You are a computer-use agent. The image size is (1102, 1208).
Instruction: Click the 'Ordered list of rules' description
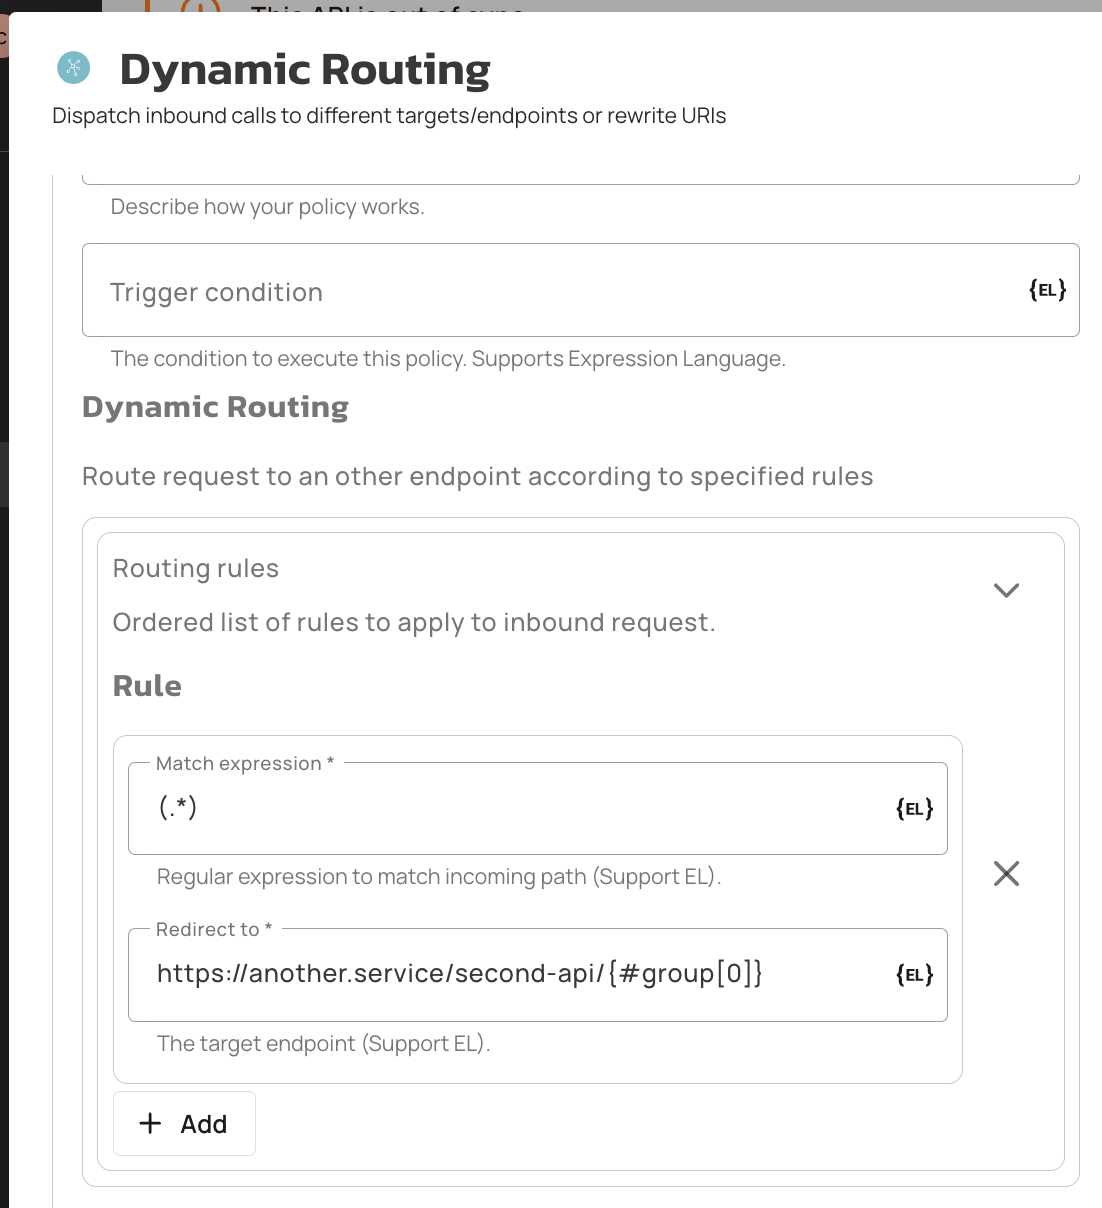tap(414, 623)
